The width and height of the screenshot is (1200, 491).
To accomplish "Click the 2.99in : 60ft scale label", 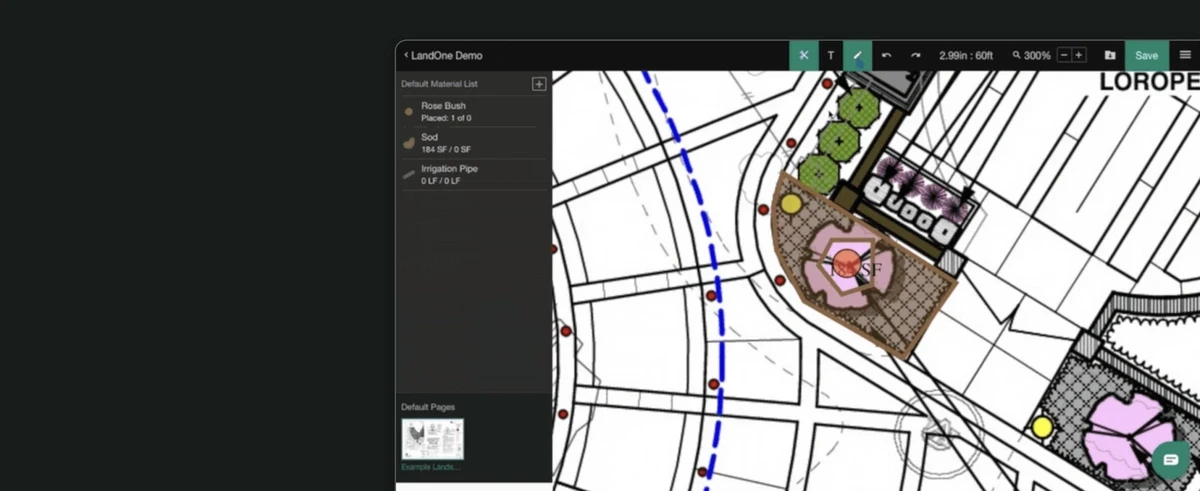I will coord(966,56).
